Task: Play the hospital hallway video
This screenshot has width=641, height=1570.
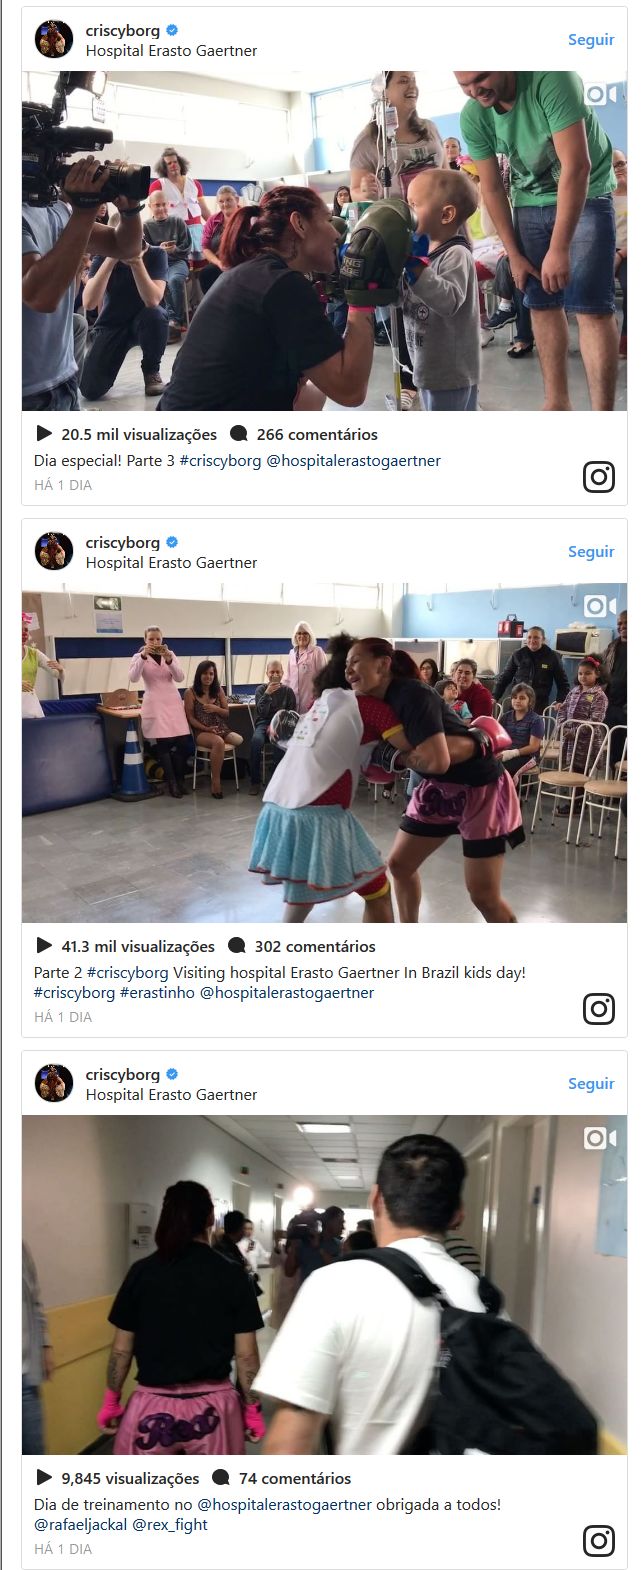Action: (324, 1285)
